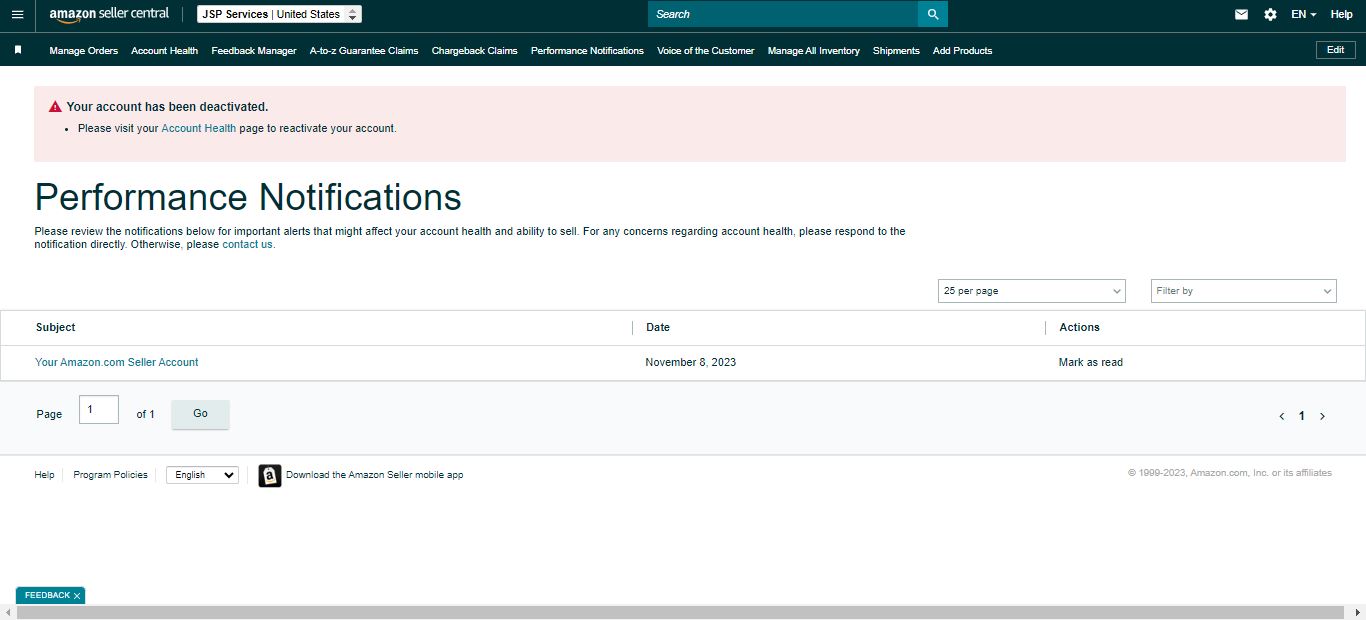This screenshot has width=1366, height=620.
Task: Open Manage Orders menu item
Action: click(x=83, y=50)
